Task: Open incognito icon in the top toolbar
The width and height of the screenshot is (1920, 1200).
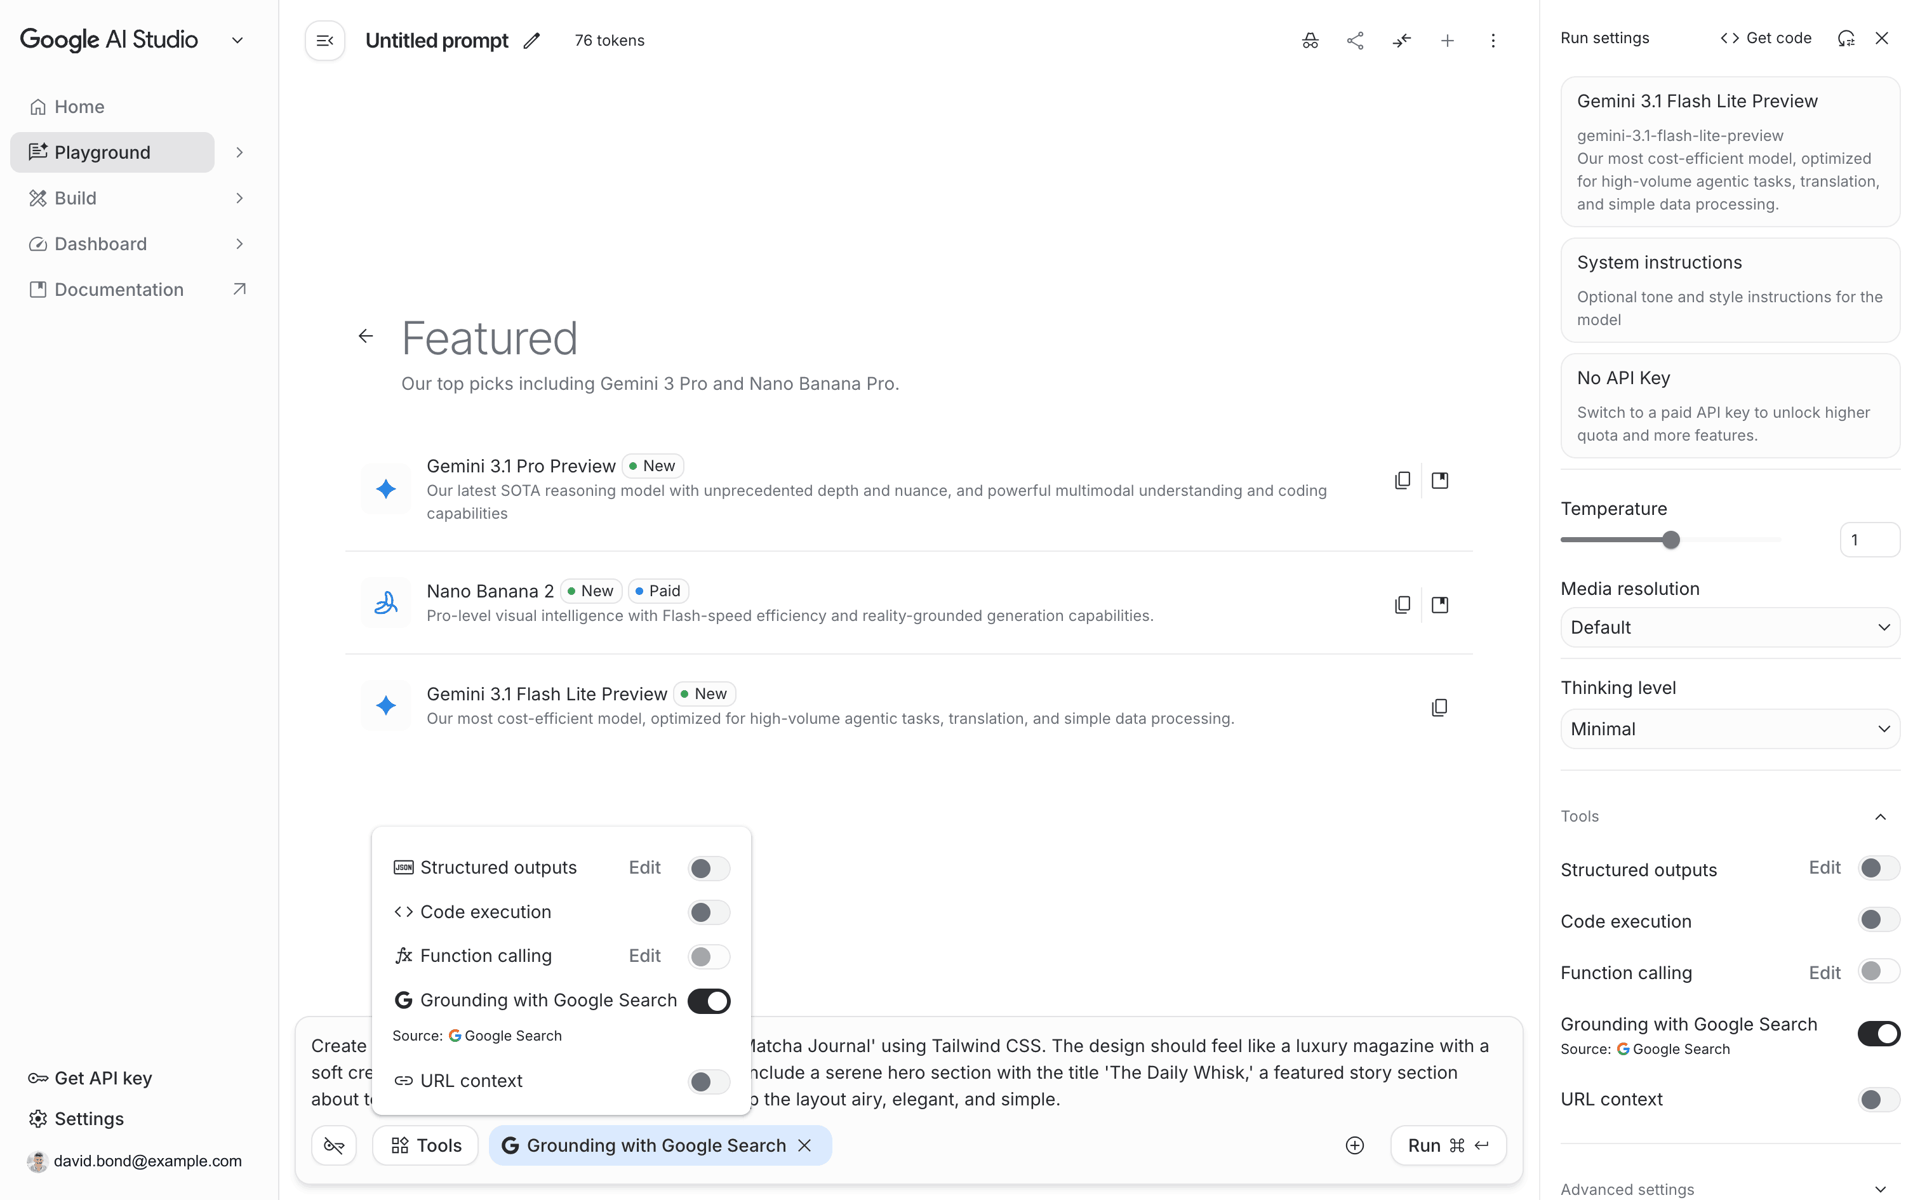Action: (x=1310, y=41)
